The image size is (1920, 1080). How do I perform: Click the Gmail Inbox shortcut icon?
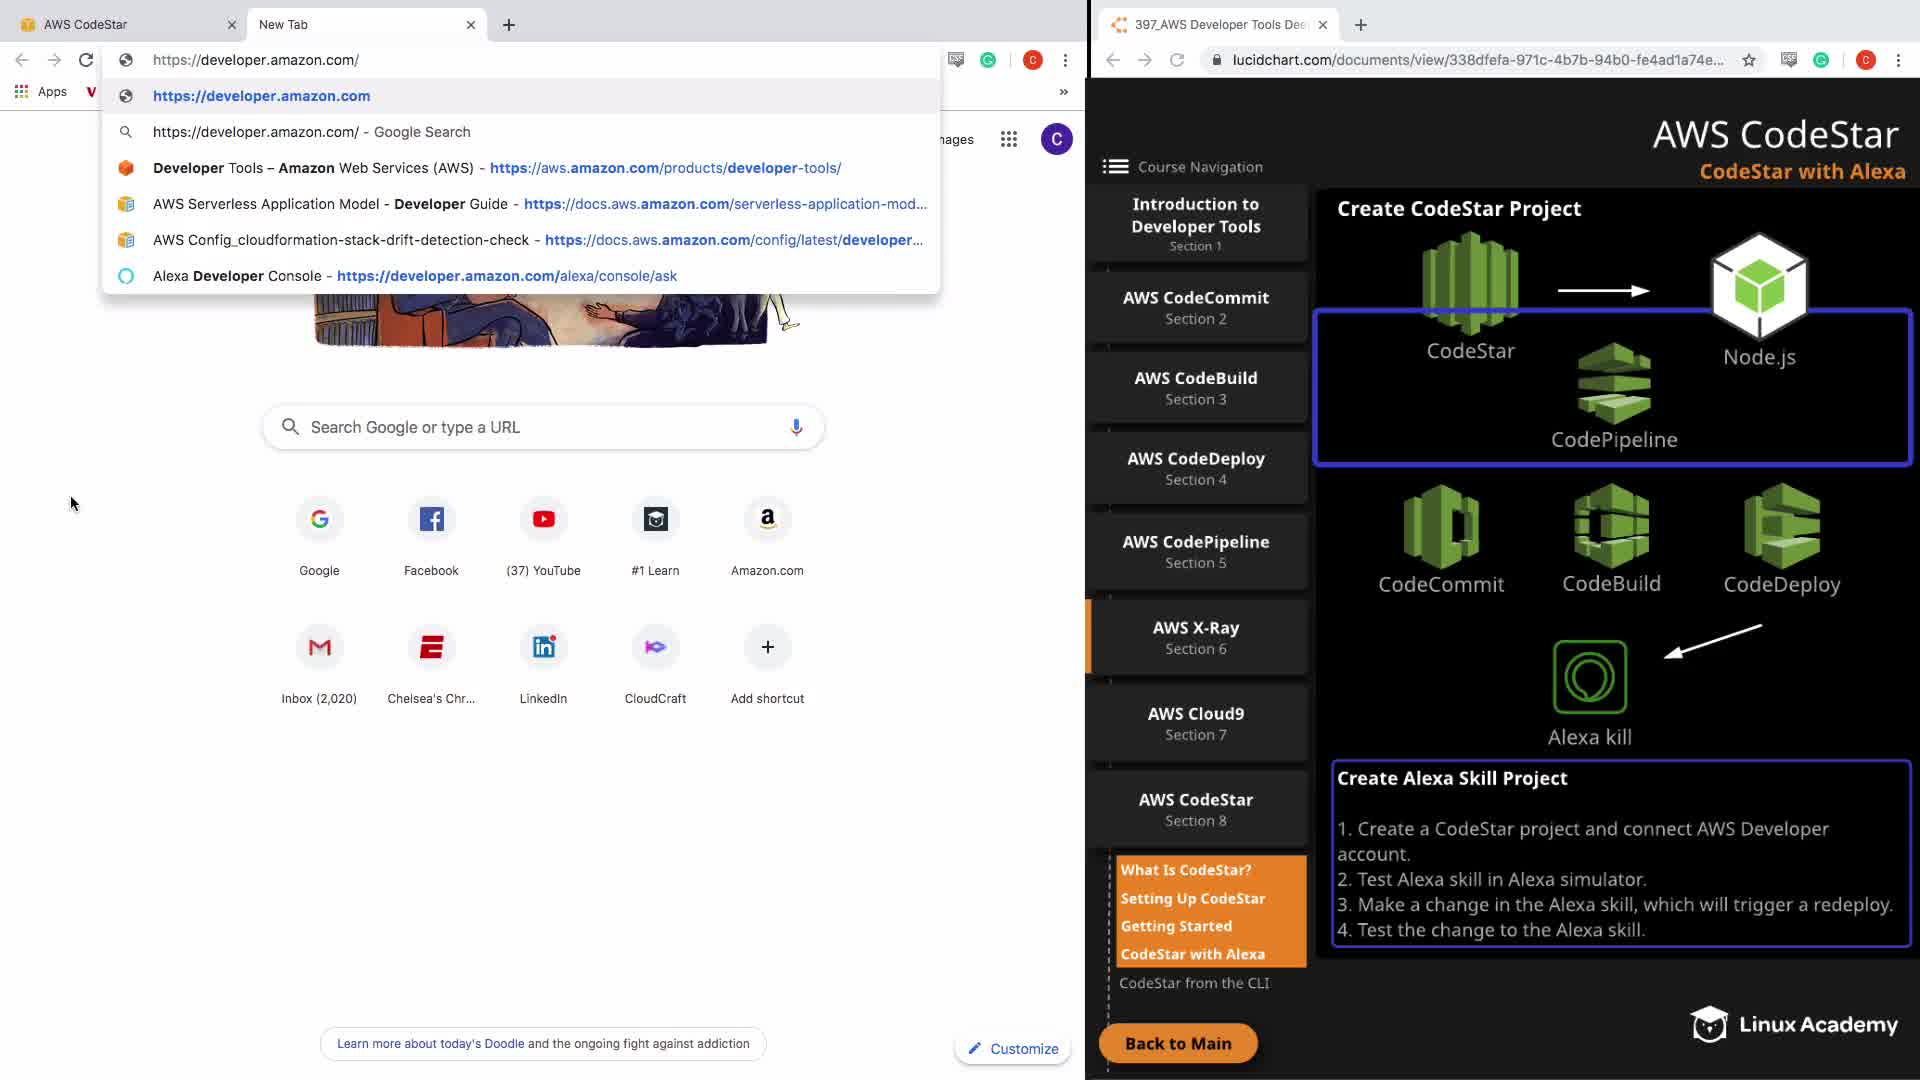(319, 647)
